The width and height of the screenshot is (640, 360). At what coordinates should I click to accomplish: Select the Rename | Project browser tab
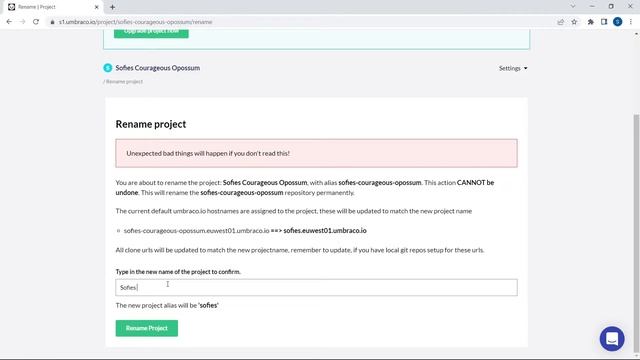(53, 7)
